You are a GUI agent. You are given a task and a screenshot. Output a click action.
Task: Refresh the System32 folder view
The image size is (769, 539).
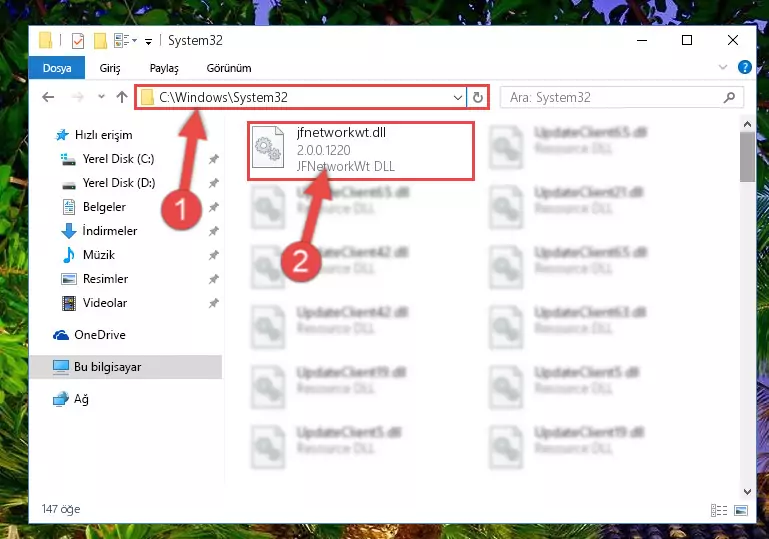coord(478,98)
